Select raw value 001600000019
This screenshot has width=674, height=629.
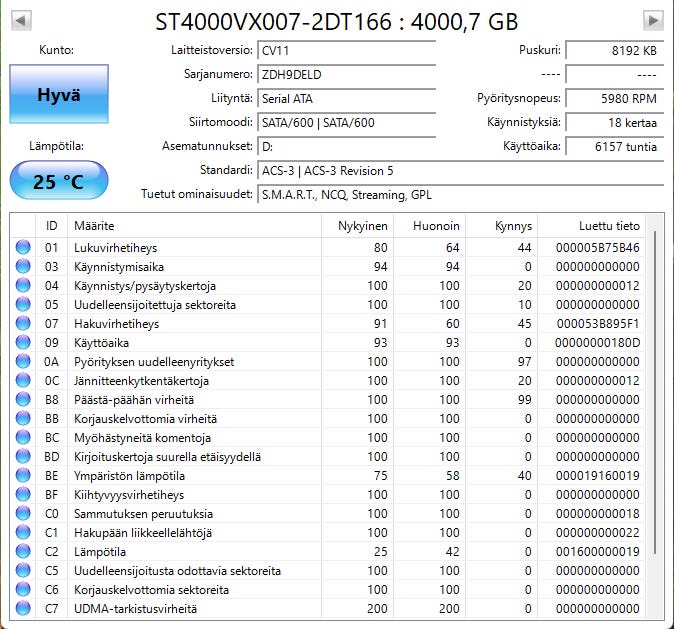(597, 552)
